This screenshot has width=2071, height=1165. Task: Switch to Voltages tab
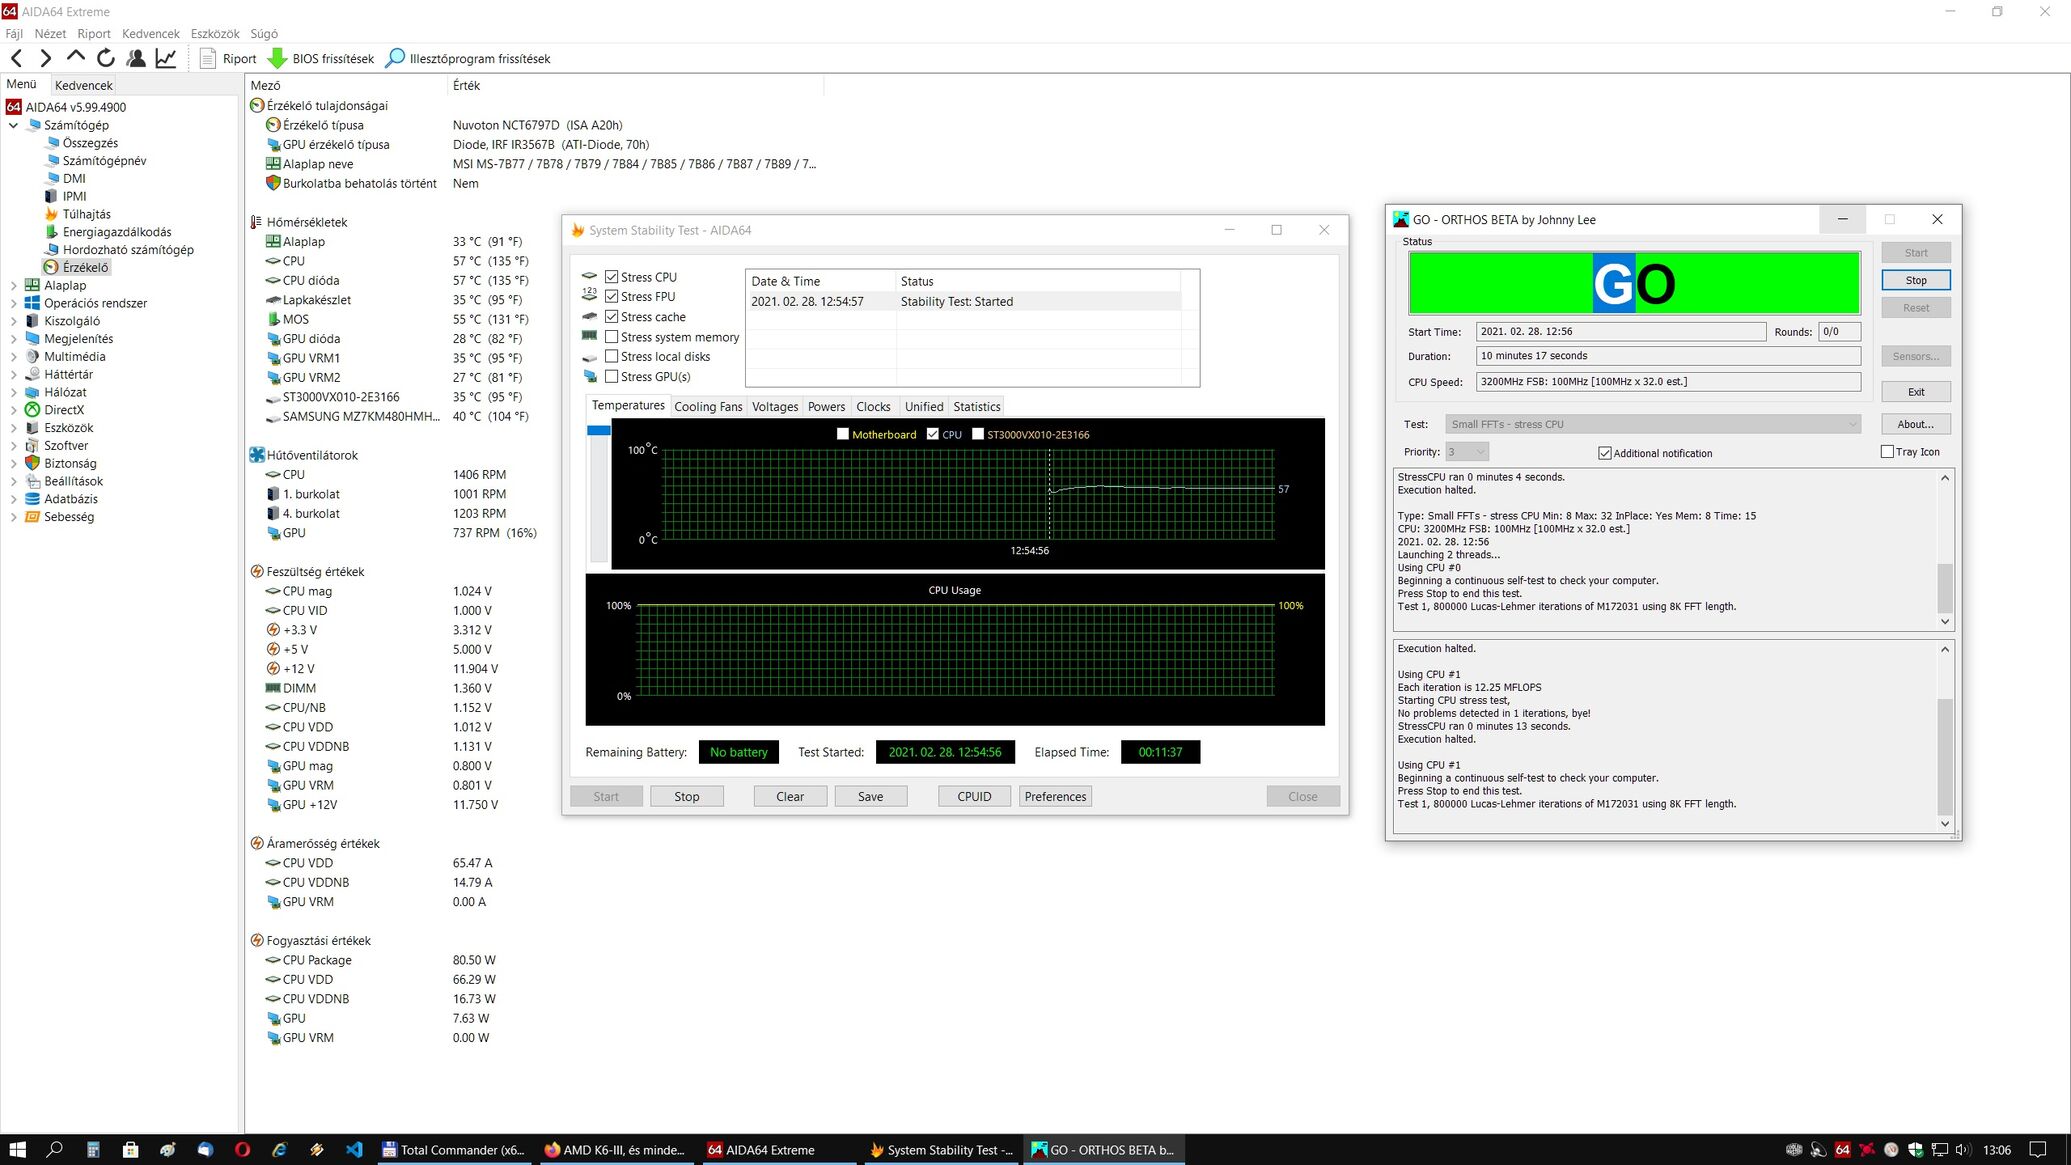(775, 406)
